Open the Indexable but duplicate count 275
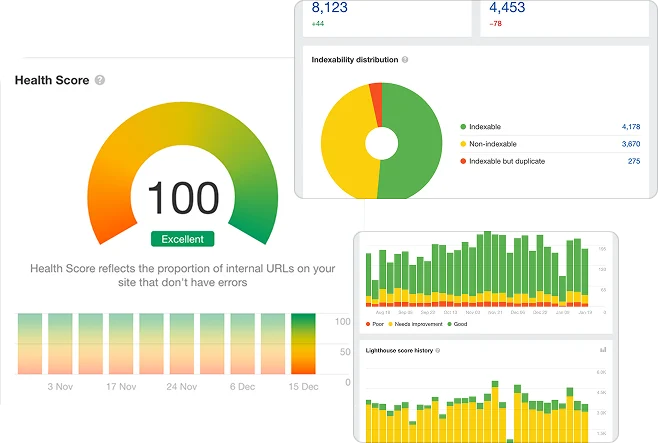 (634, 161)
